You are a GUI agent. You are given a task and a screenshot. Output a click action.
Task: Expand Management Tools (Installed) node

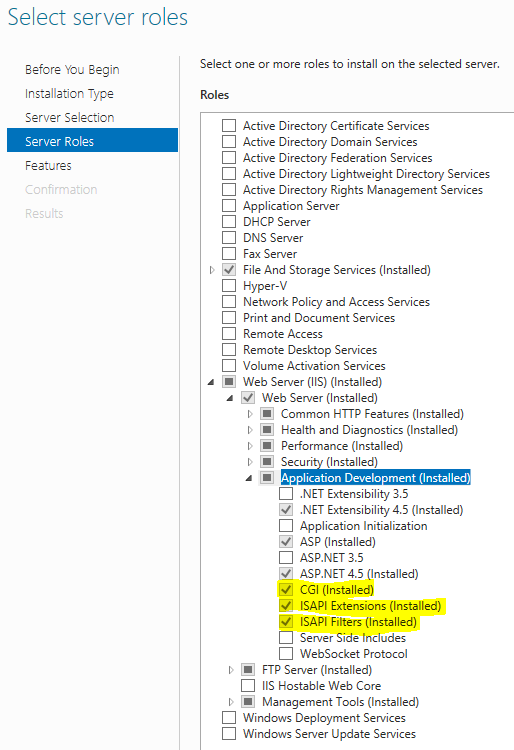(x=231, y=702)
